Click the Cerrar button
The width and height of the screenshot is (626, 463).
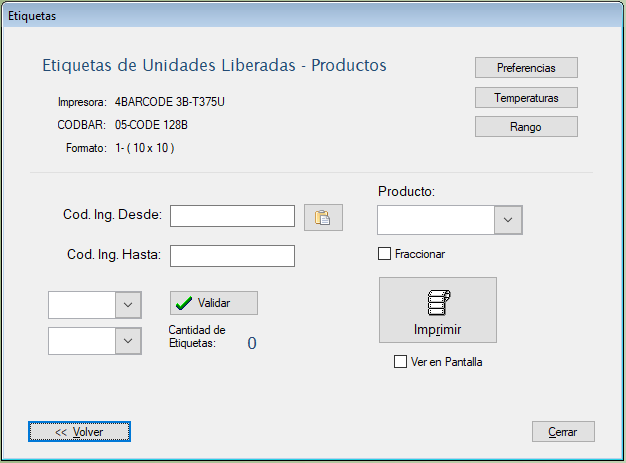[563, 431]
